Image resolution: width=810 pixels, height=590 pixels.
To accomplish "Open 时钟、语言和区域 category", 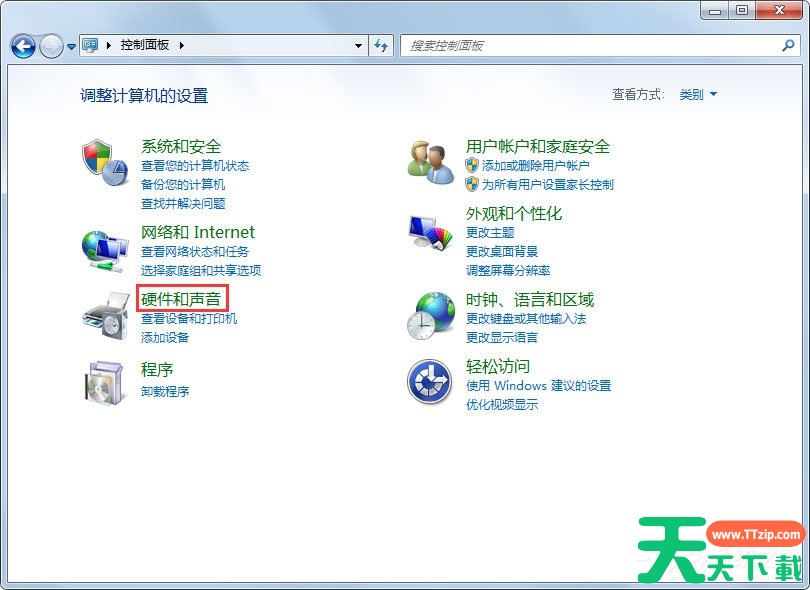I will tap(530, 300).
